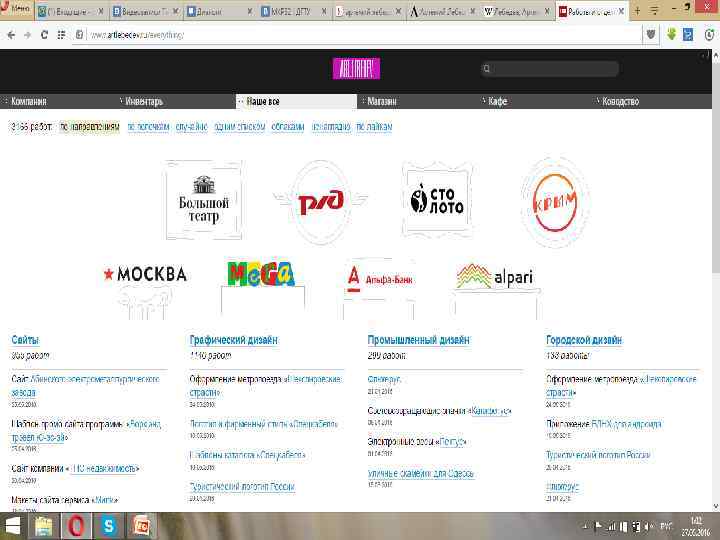Select the Наше все menu section
The width and height of the screenshot is (720, 540).
pos(296,101)
